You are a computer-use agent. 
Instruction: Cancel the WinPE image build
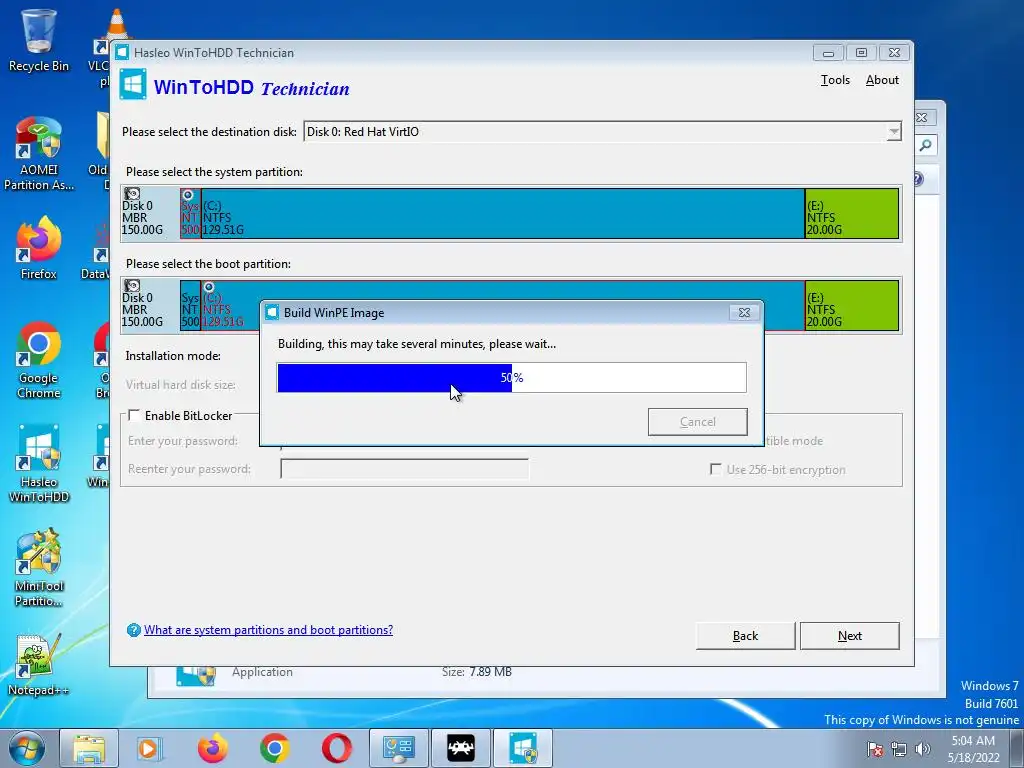tap(697, 422)
